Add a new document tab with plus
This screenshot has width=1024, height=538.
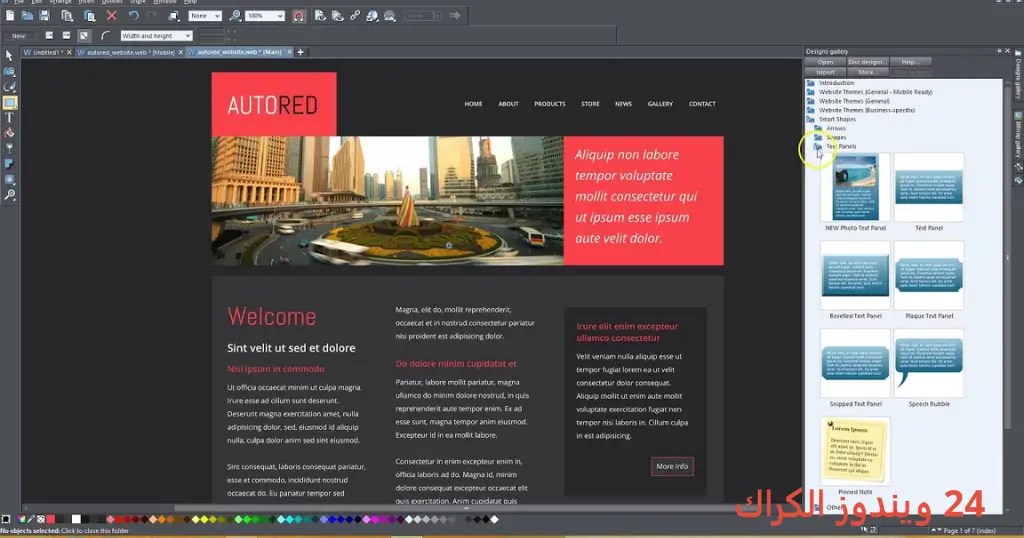click(x=300, y=52)
